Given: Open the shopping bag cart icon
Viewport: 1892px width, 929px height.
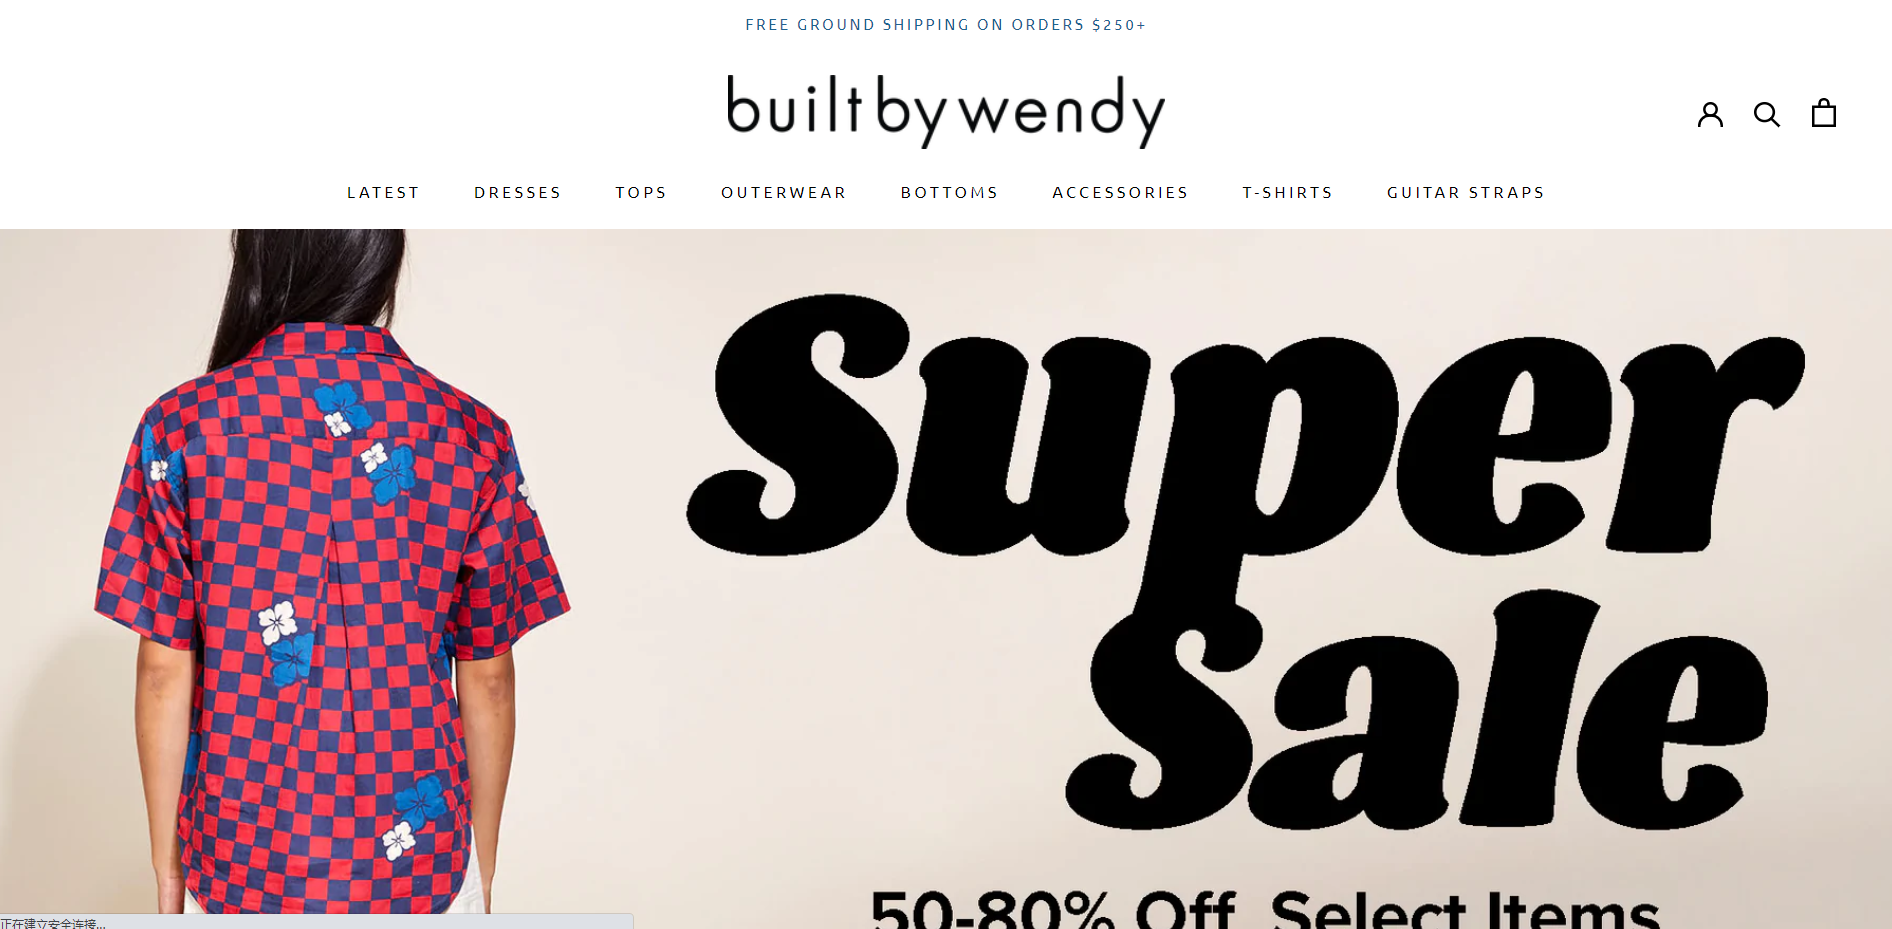Looking at the screenshot, I should click(x=1823, y=113).
